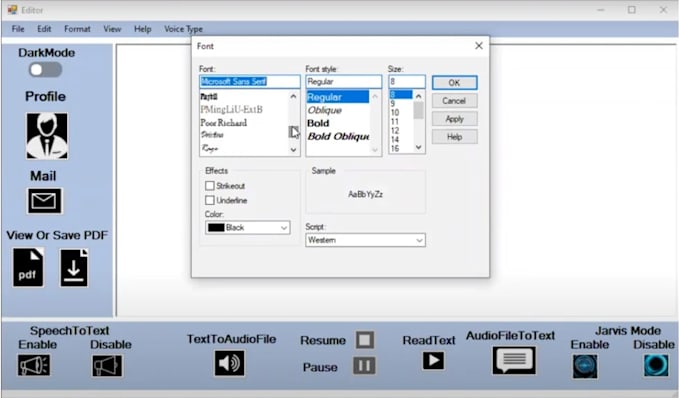Open the Format menu

pos(77,29)
